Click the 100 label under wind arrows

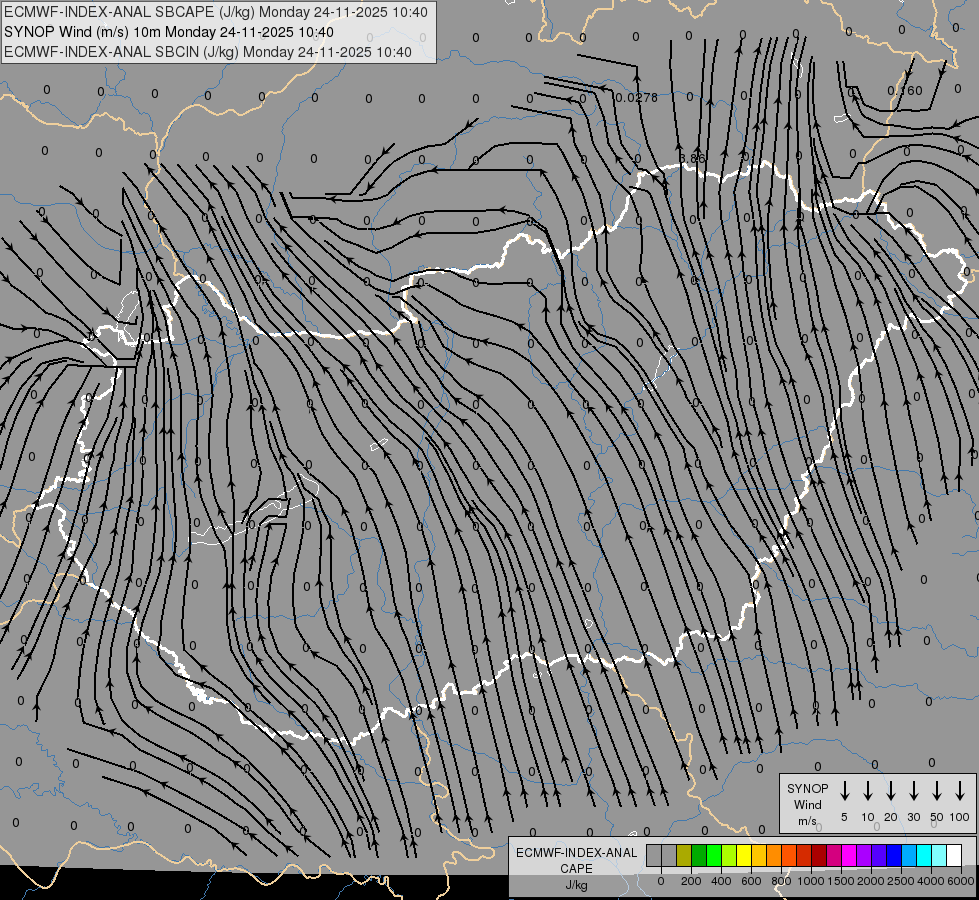tap(960, 817)
